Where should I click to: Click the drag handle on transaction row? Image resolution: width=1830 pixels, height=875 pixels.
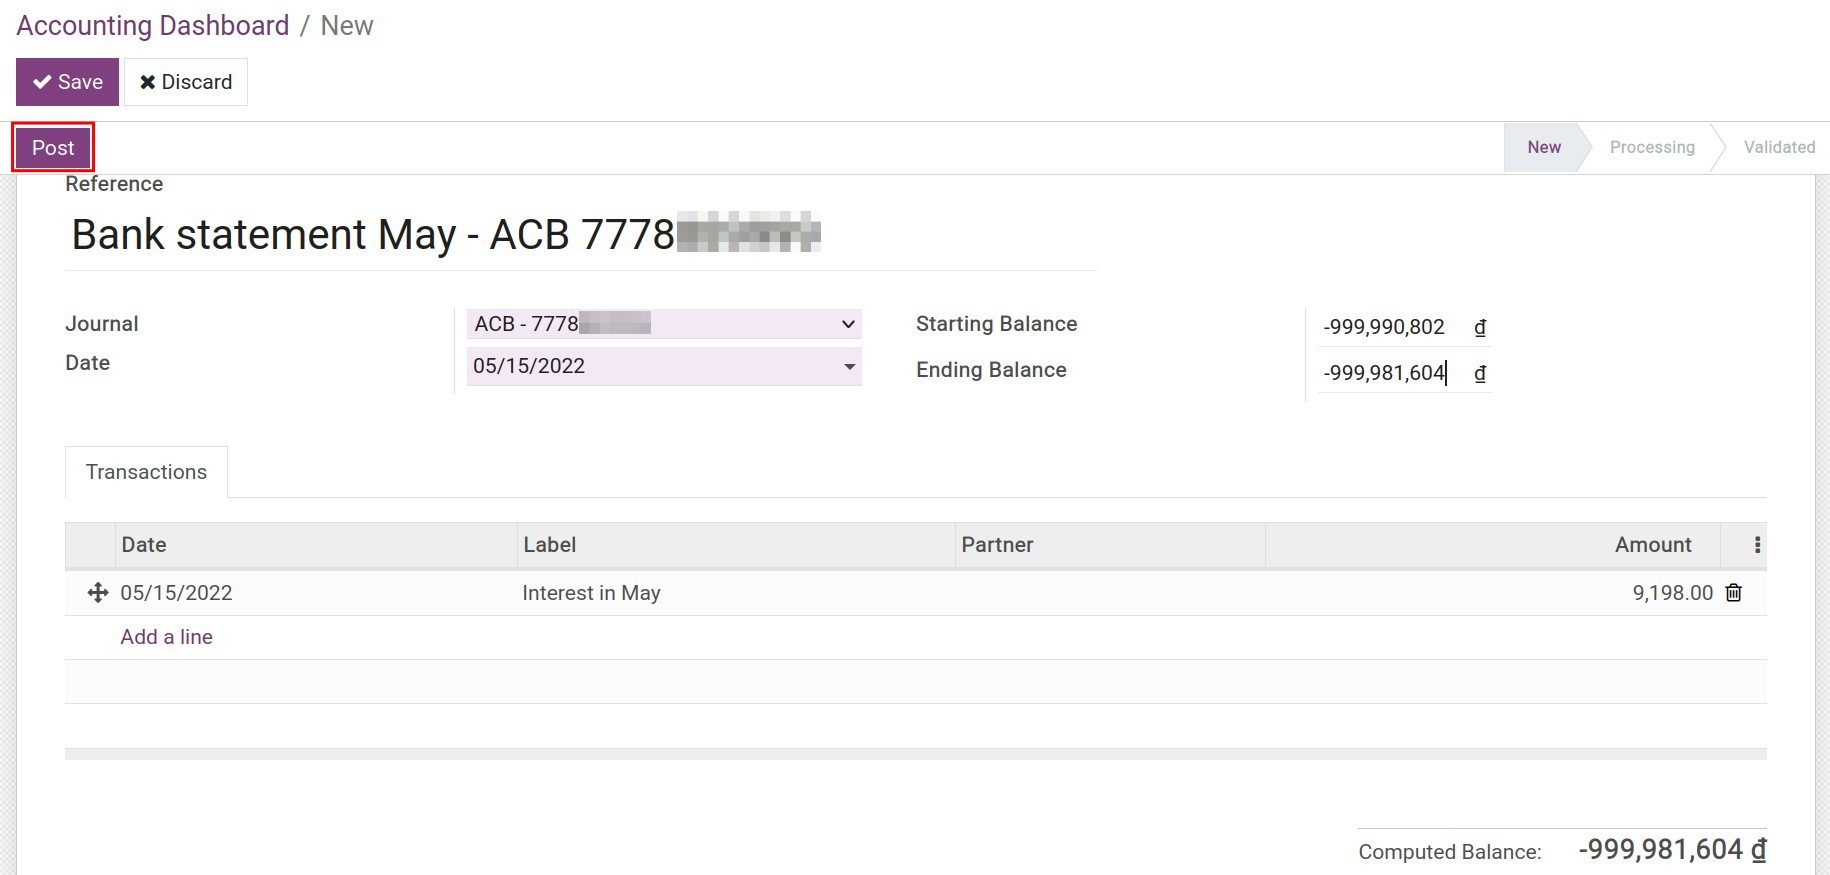(x=98, y=593)
